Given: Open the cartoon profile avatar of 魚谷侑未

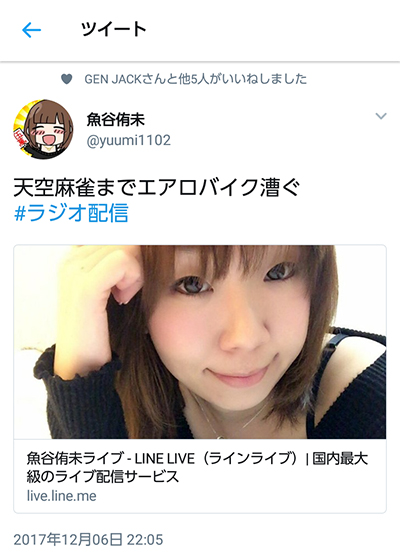Looking at the screenshot, I should coord(43,129).
